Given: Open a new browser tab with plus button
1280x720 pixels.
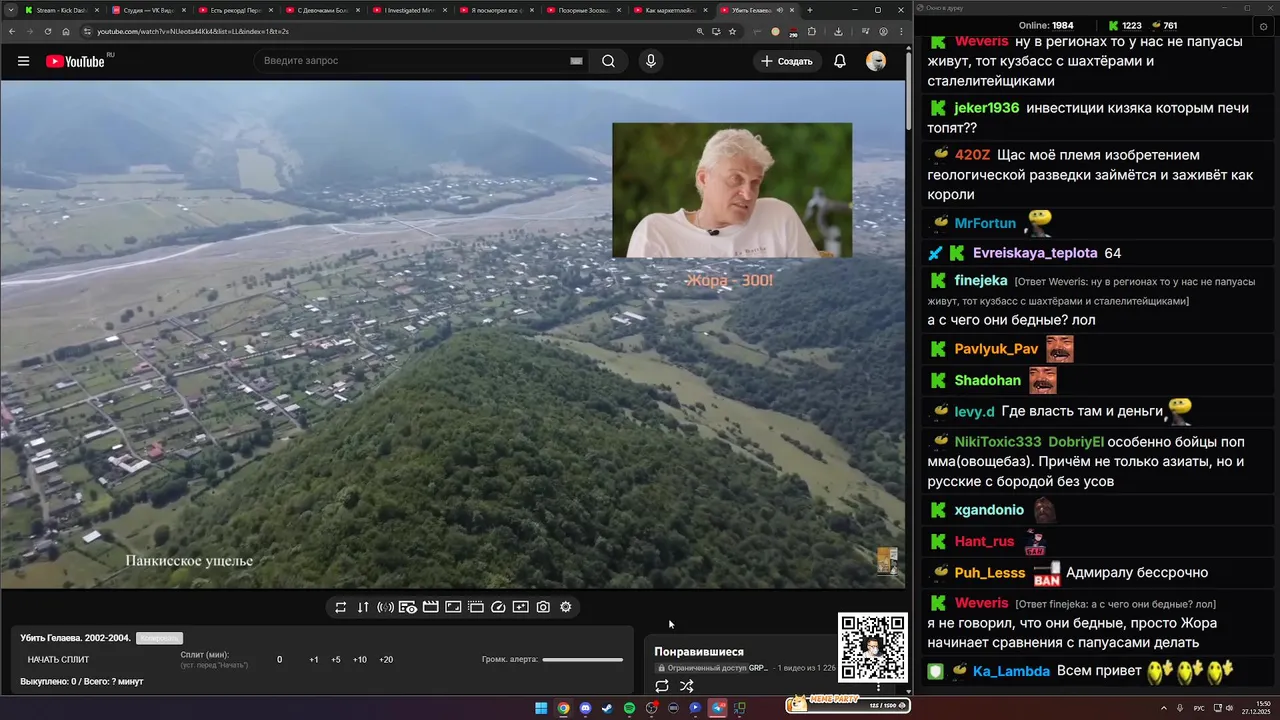Looking at the screenshot, I should point(809,10).
